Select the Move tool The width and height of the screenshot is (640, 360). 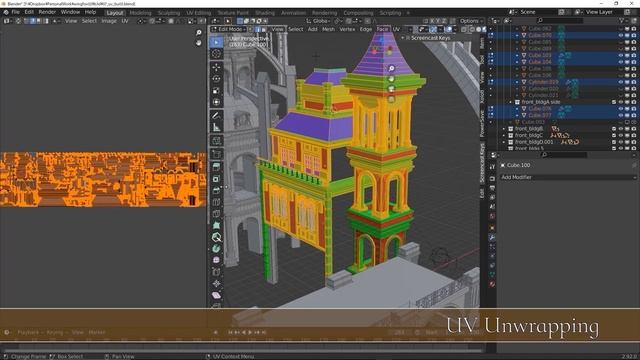point(216,67)
